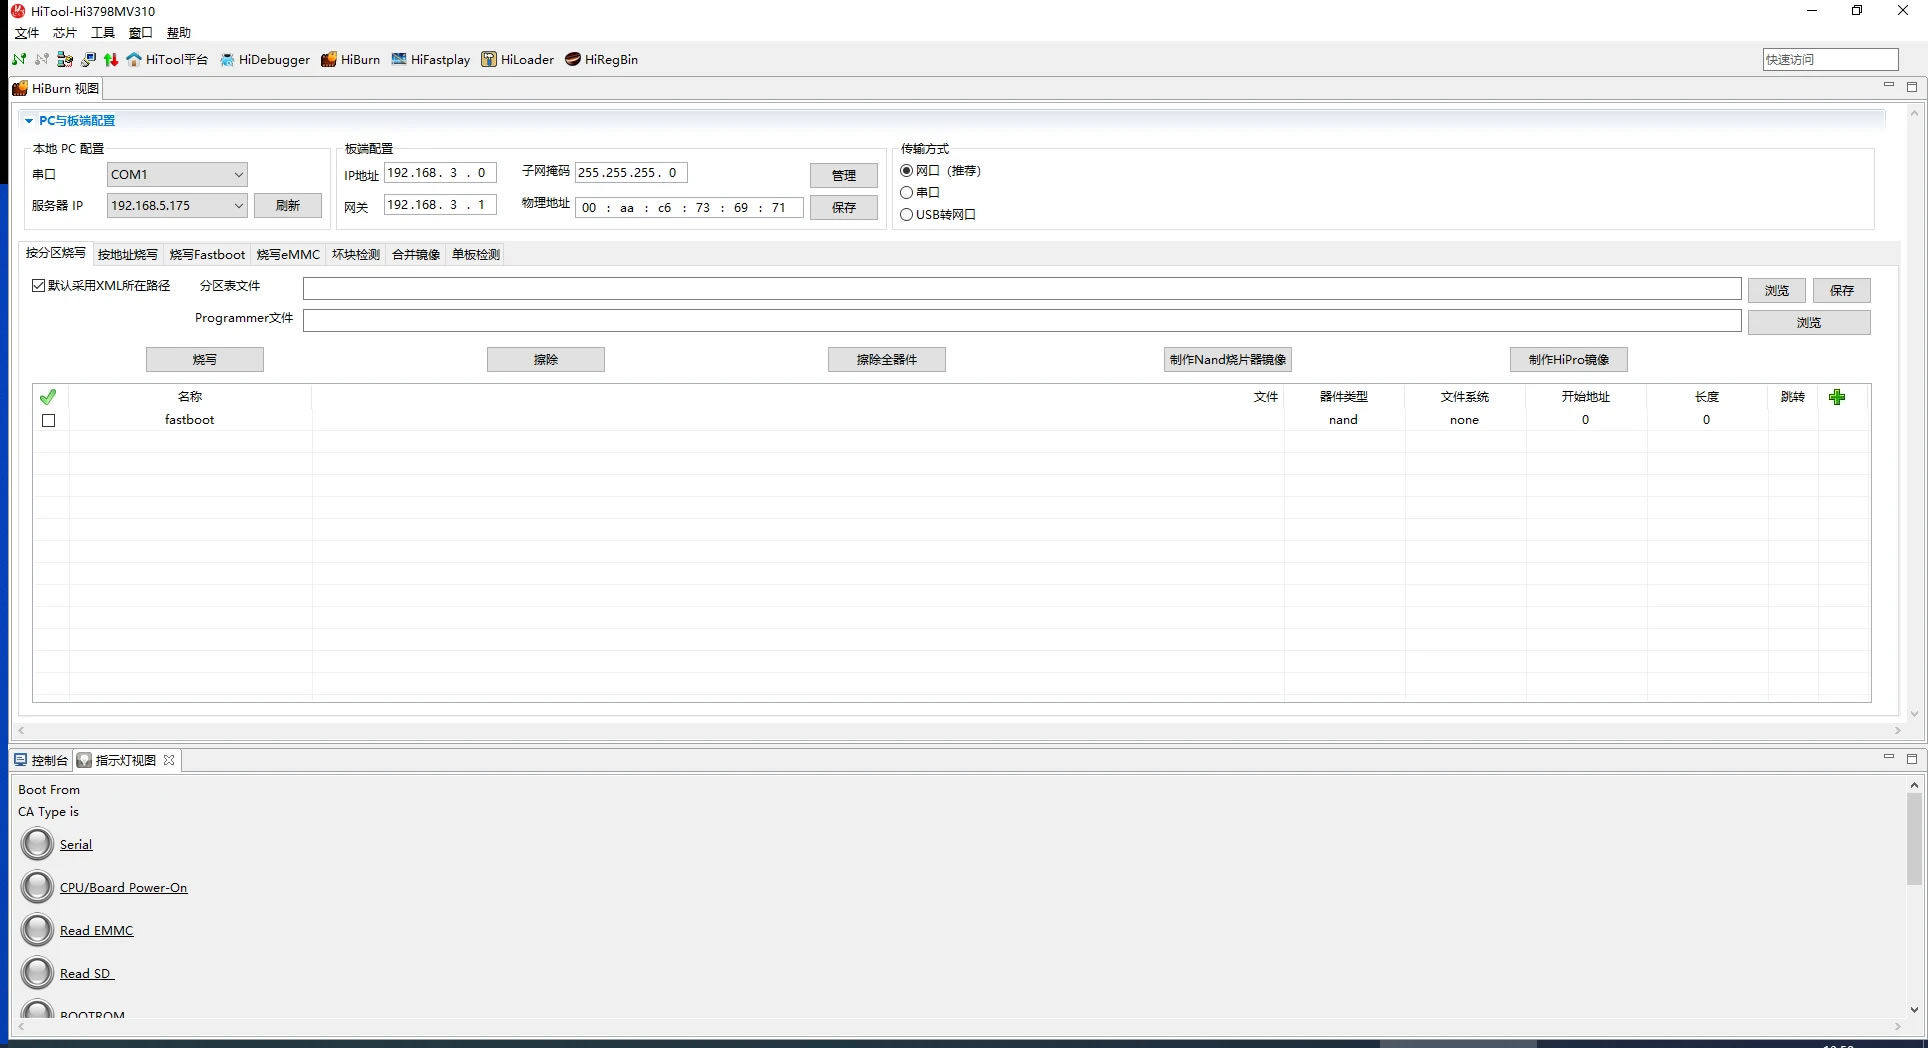Open the HiLoader tool
The image size is (1928, 1048).
pos(517,60)
